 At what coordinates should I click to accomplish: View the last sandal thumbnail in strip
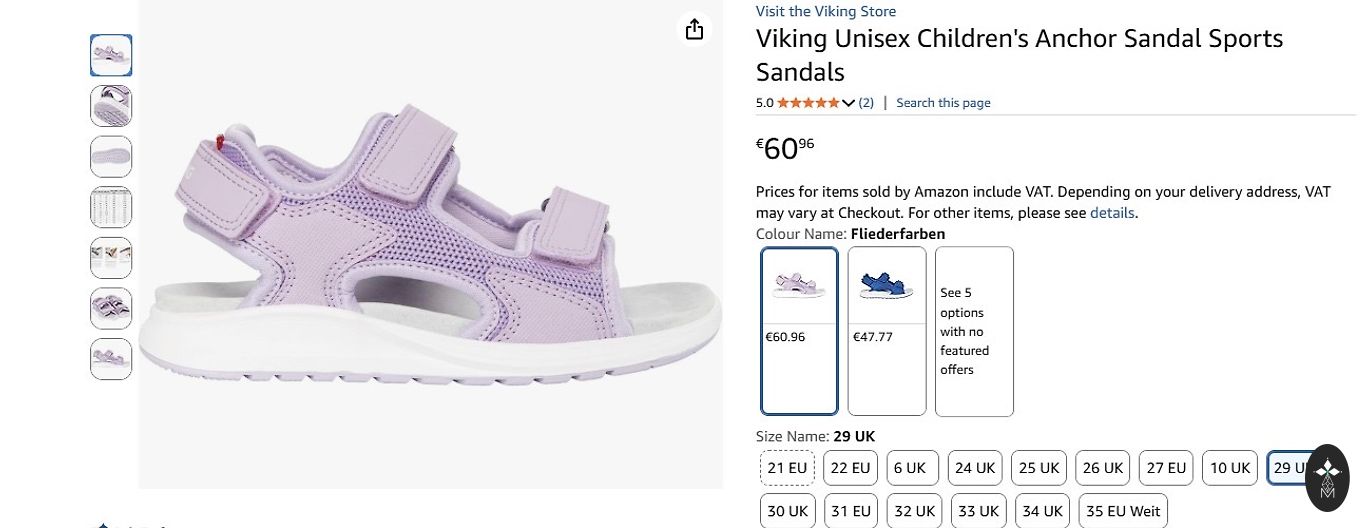pos(111,359)
